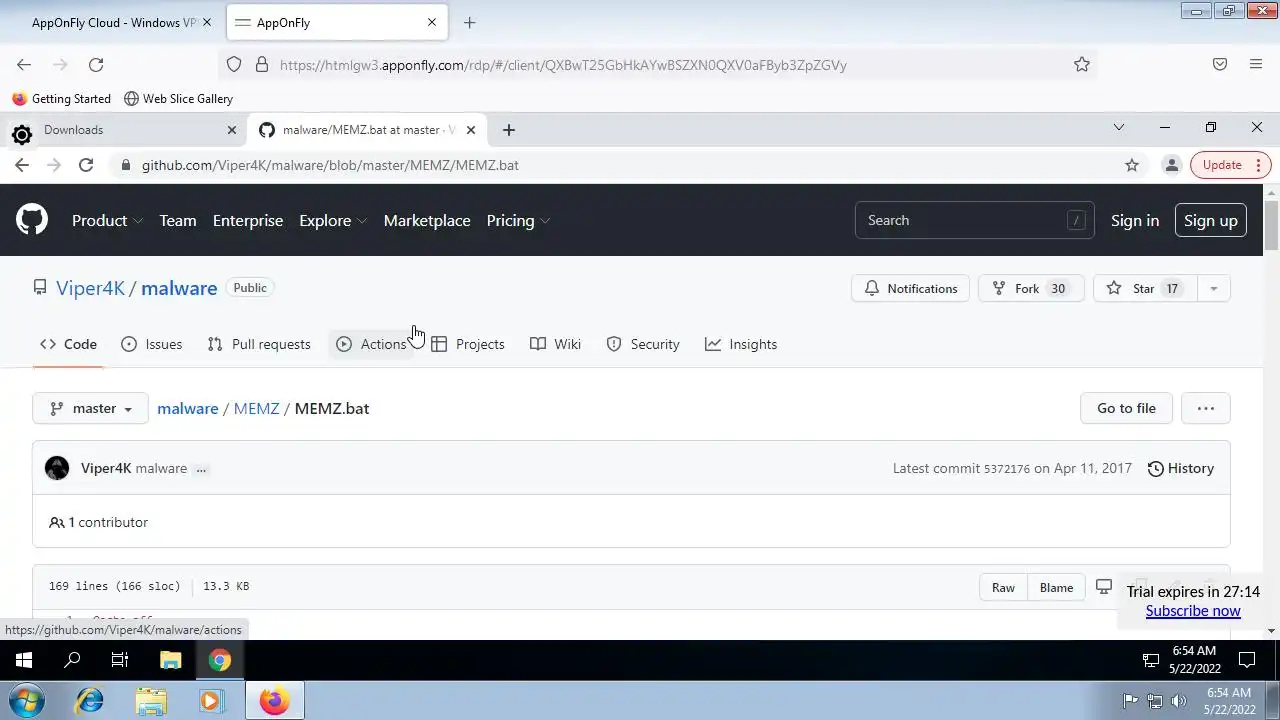Click inner Chrome vertical scrollbar thumb
1280x720 pixels.
coord(1271,225)
